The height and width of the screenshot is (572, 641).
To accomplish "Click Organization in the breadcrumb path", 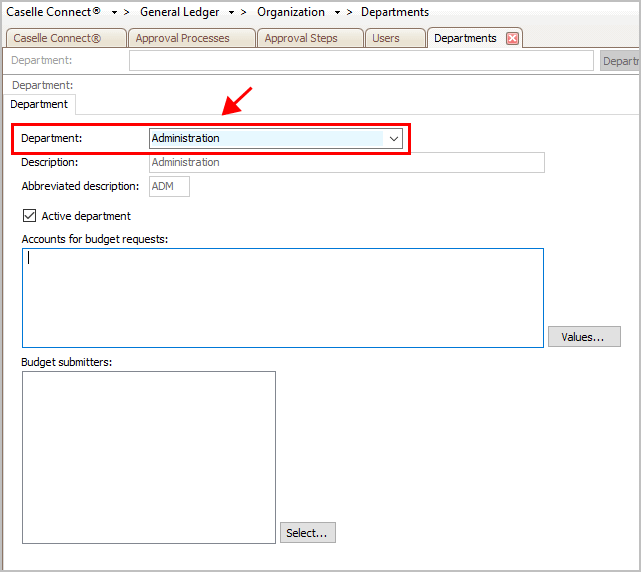I will pyautogui.click(x=290, y=13).
